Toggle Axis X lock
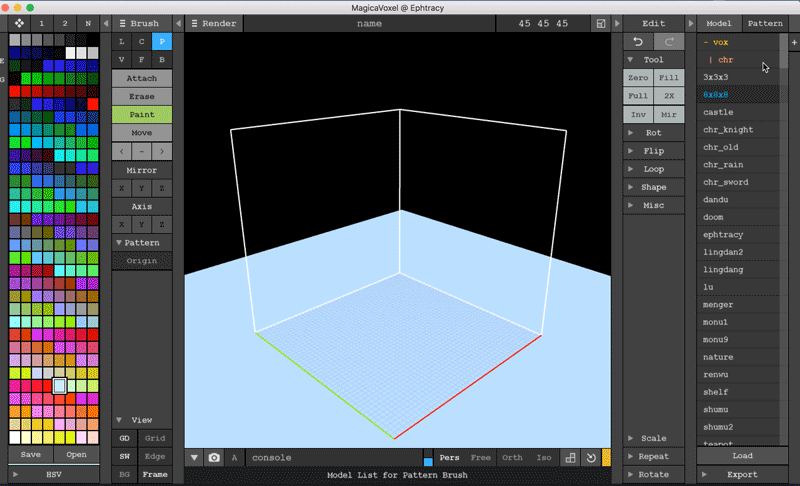This screenshot has height=486, width=800. click(x=121, y=224)
